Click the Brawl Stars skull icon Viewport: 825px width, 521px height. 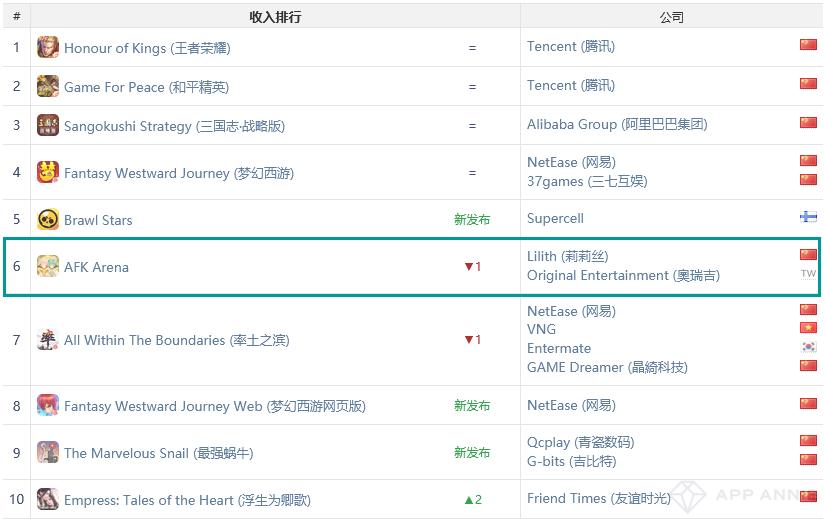(48, 219)
